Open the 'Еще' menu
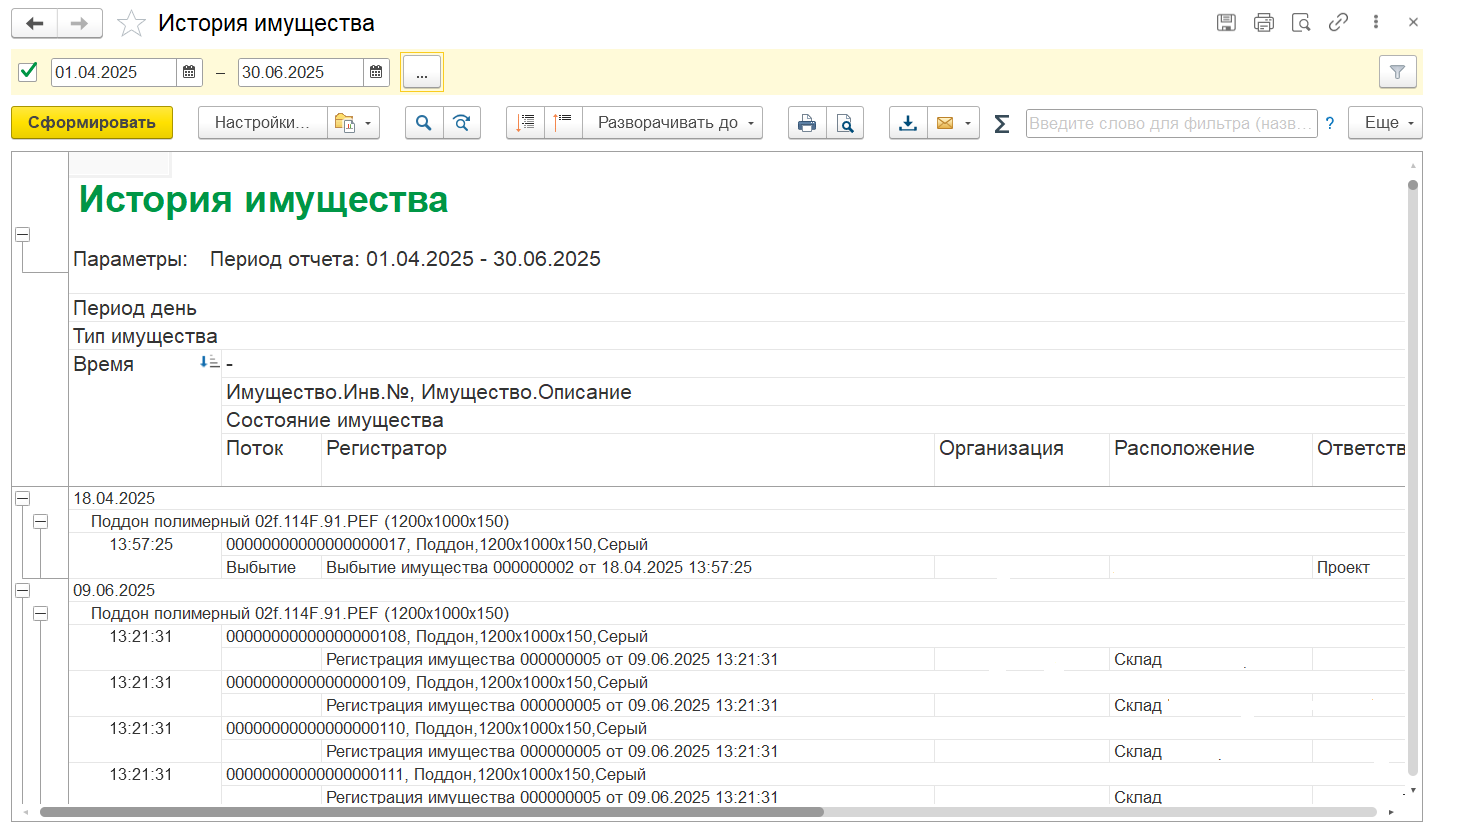 click(x=1385, y=123)
